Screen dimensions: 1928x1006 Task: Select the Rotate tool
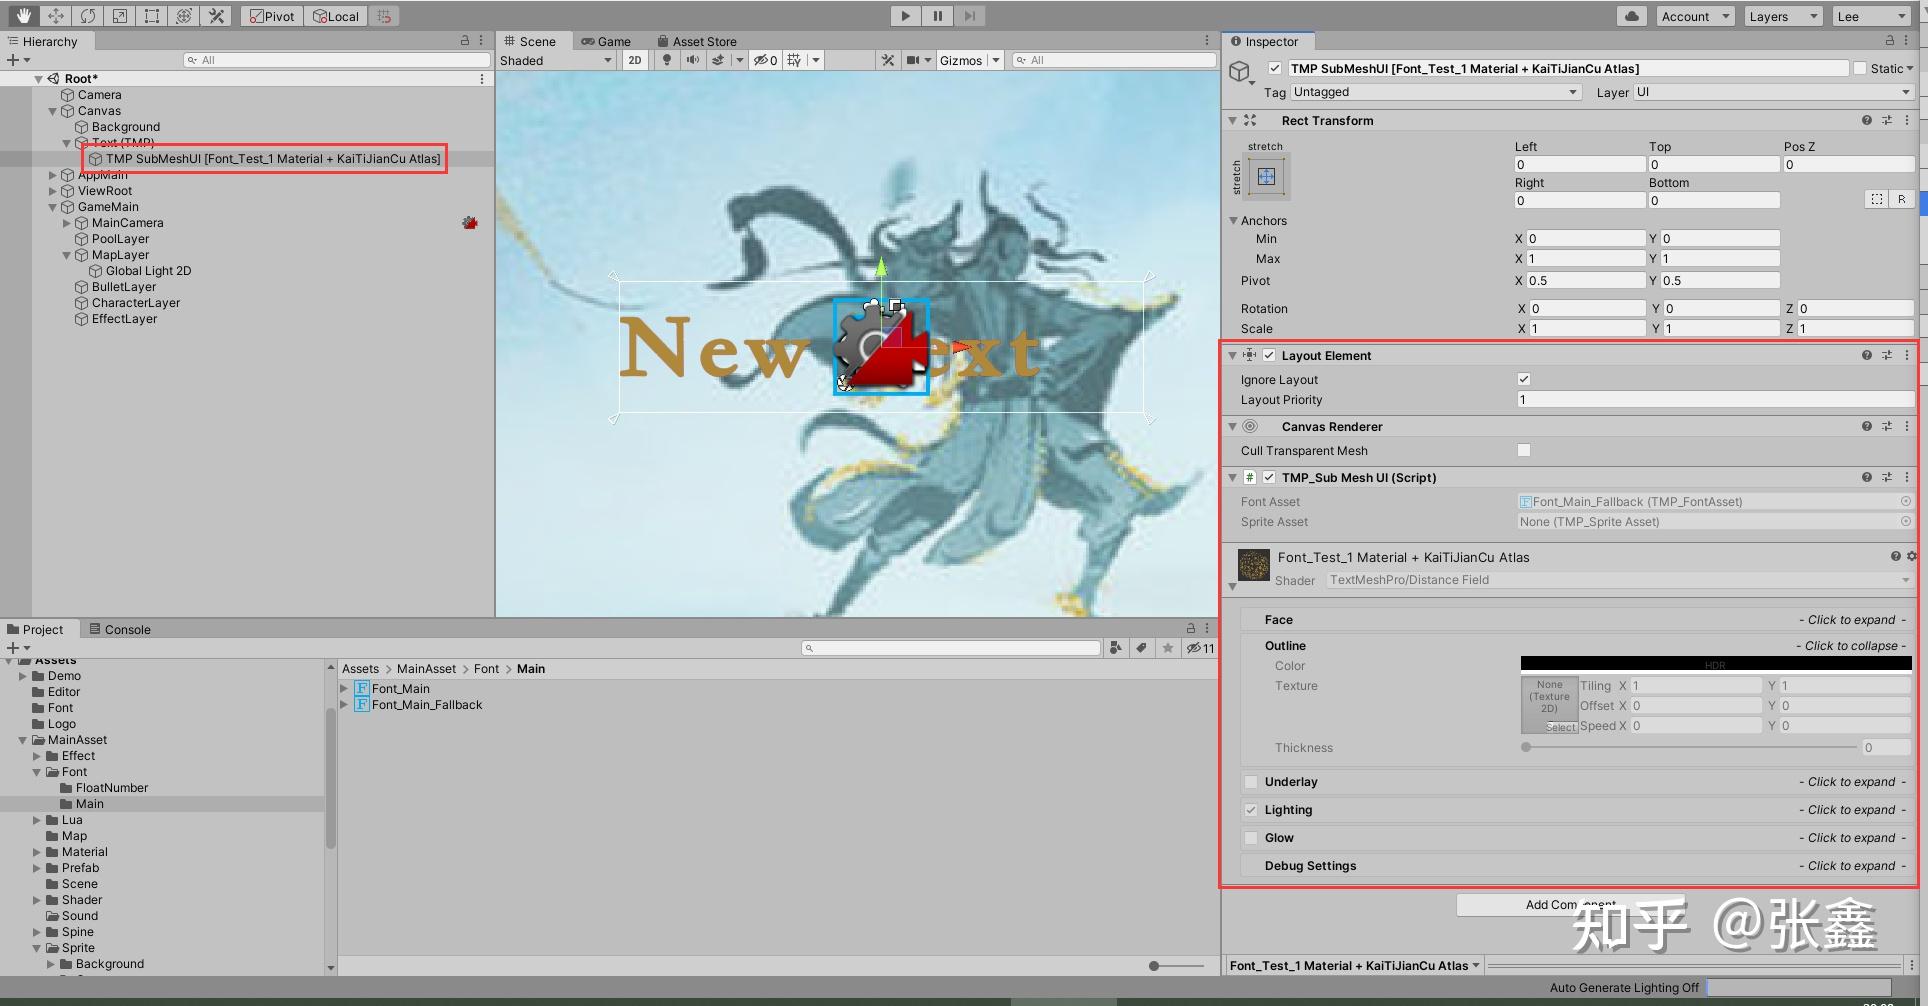pos(87,16)
